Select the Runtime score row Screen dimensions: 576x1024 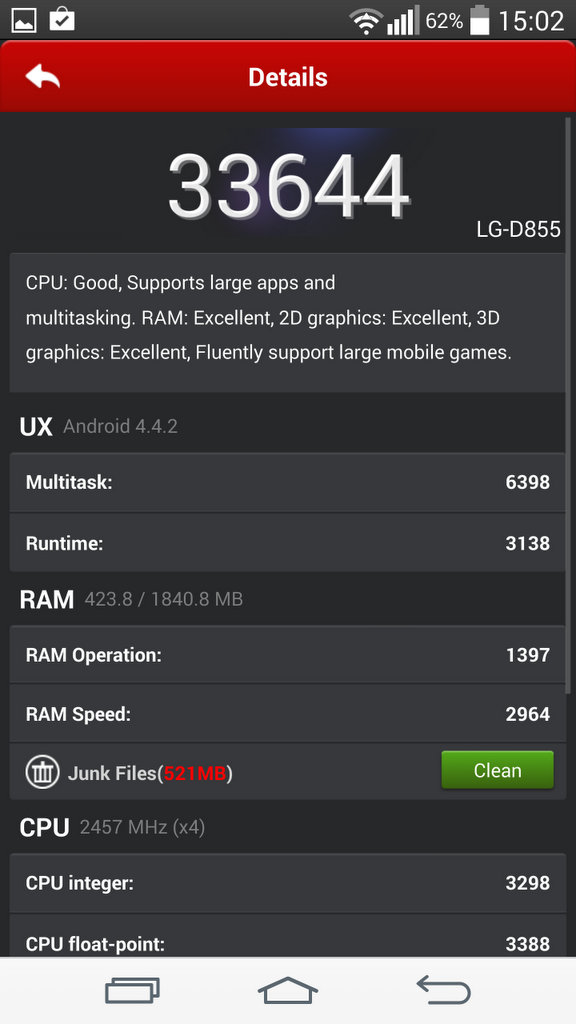click(287, 543)
